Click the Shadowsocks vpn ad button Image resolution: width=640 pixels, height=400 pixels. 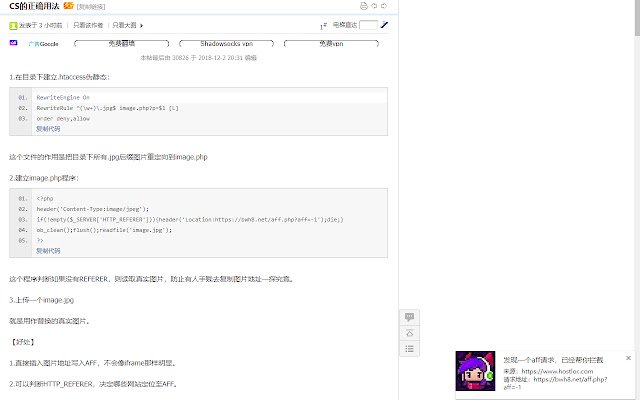click(227, 43)
